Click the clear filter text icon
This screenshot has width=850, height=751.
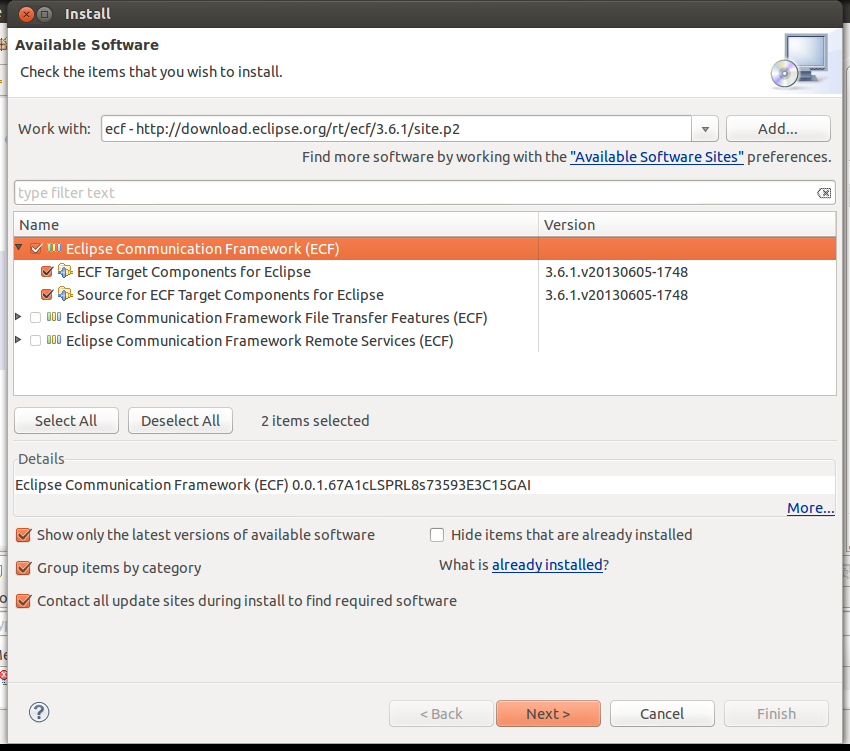coord(824,193)
